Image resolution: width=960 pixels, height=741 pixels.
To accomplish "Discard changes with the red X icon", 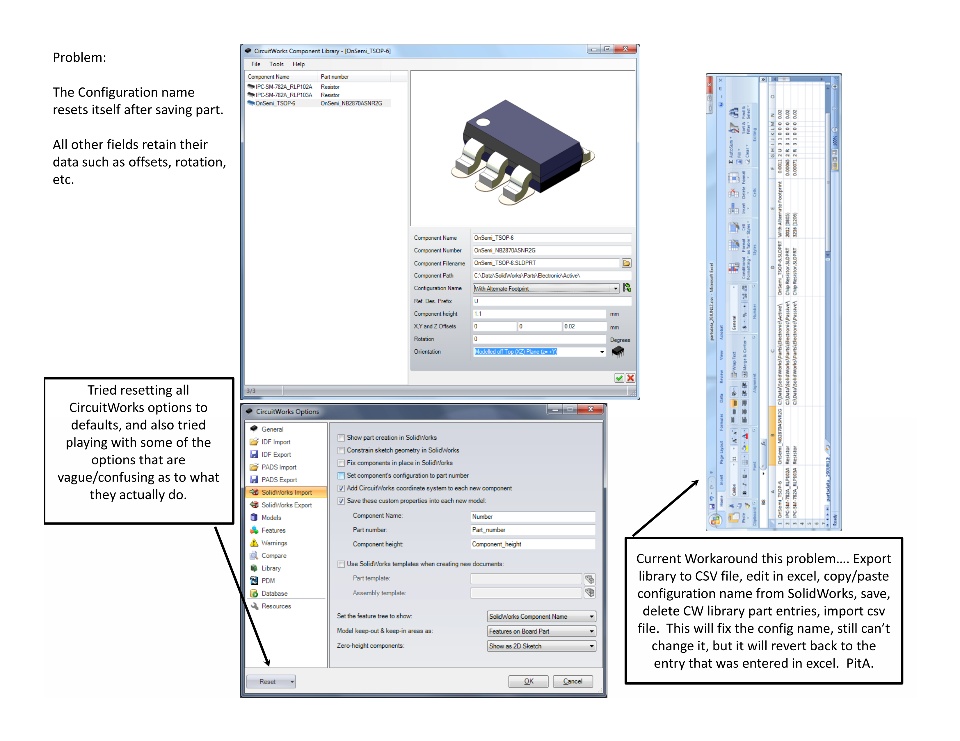I will tap(630, 378).
